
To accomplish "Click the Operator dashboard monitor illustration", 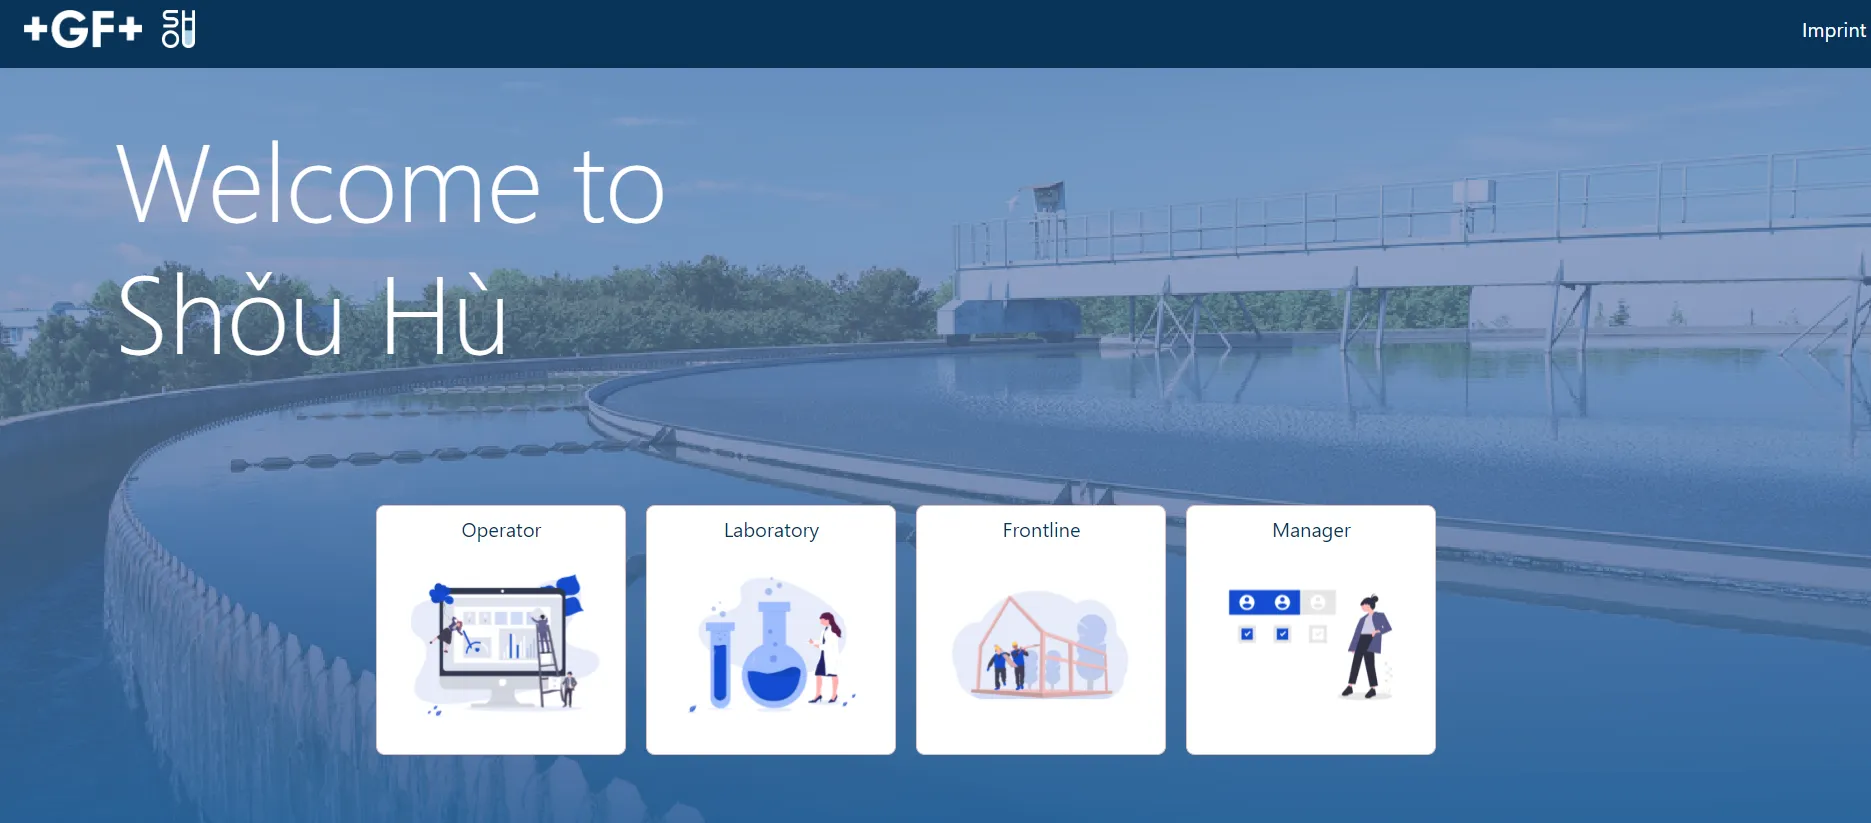I will coord(505,644).
